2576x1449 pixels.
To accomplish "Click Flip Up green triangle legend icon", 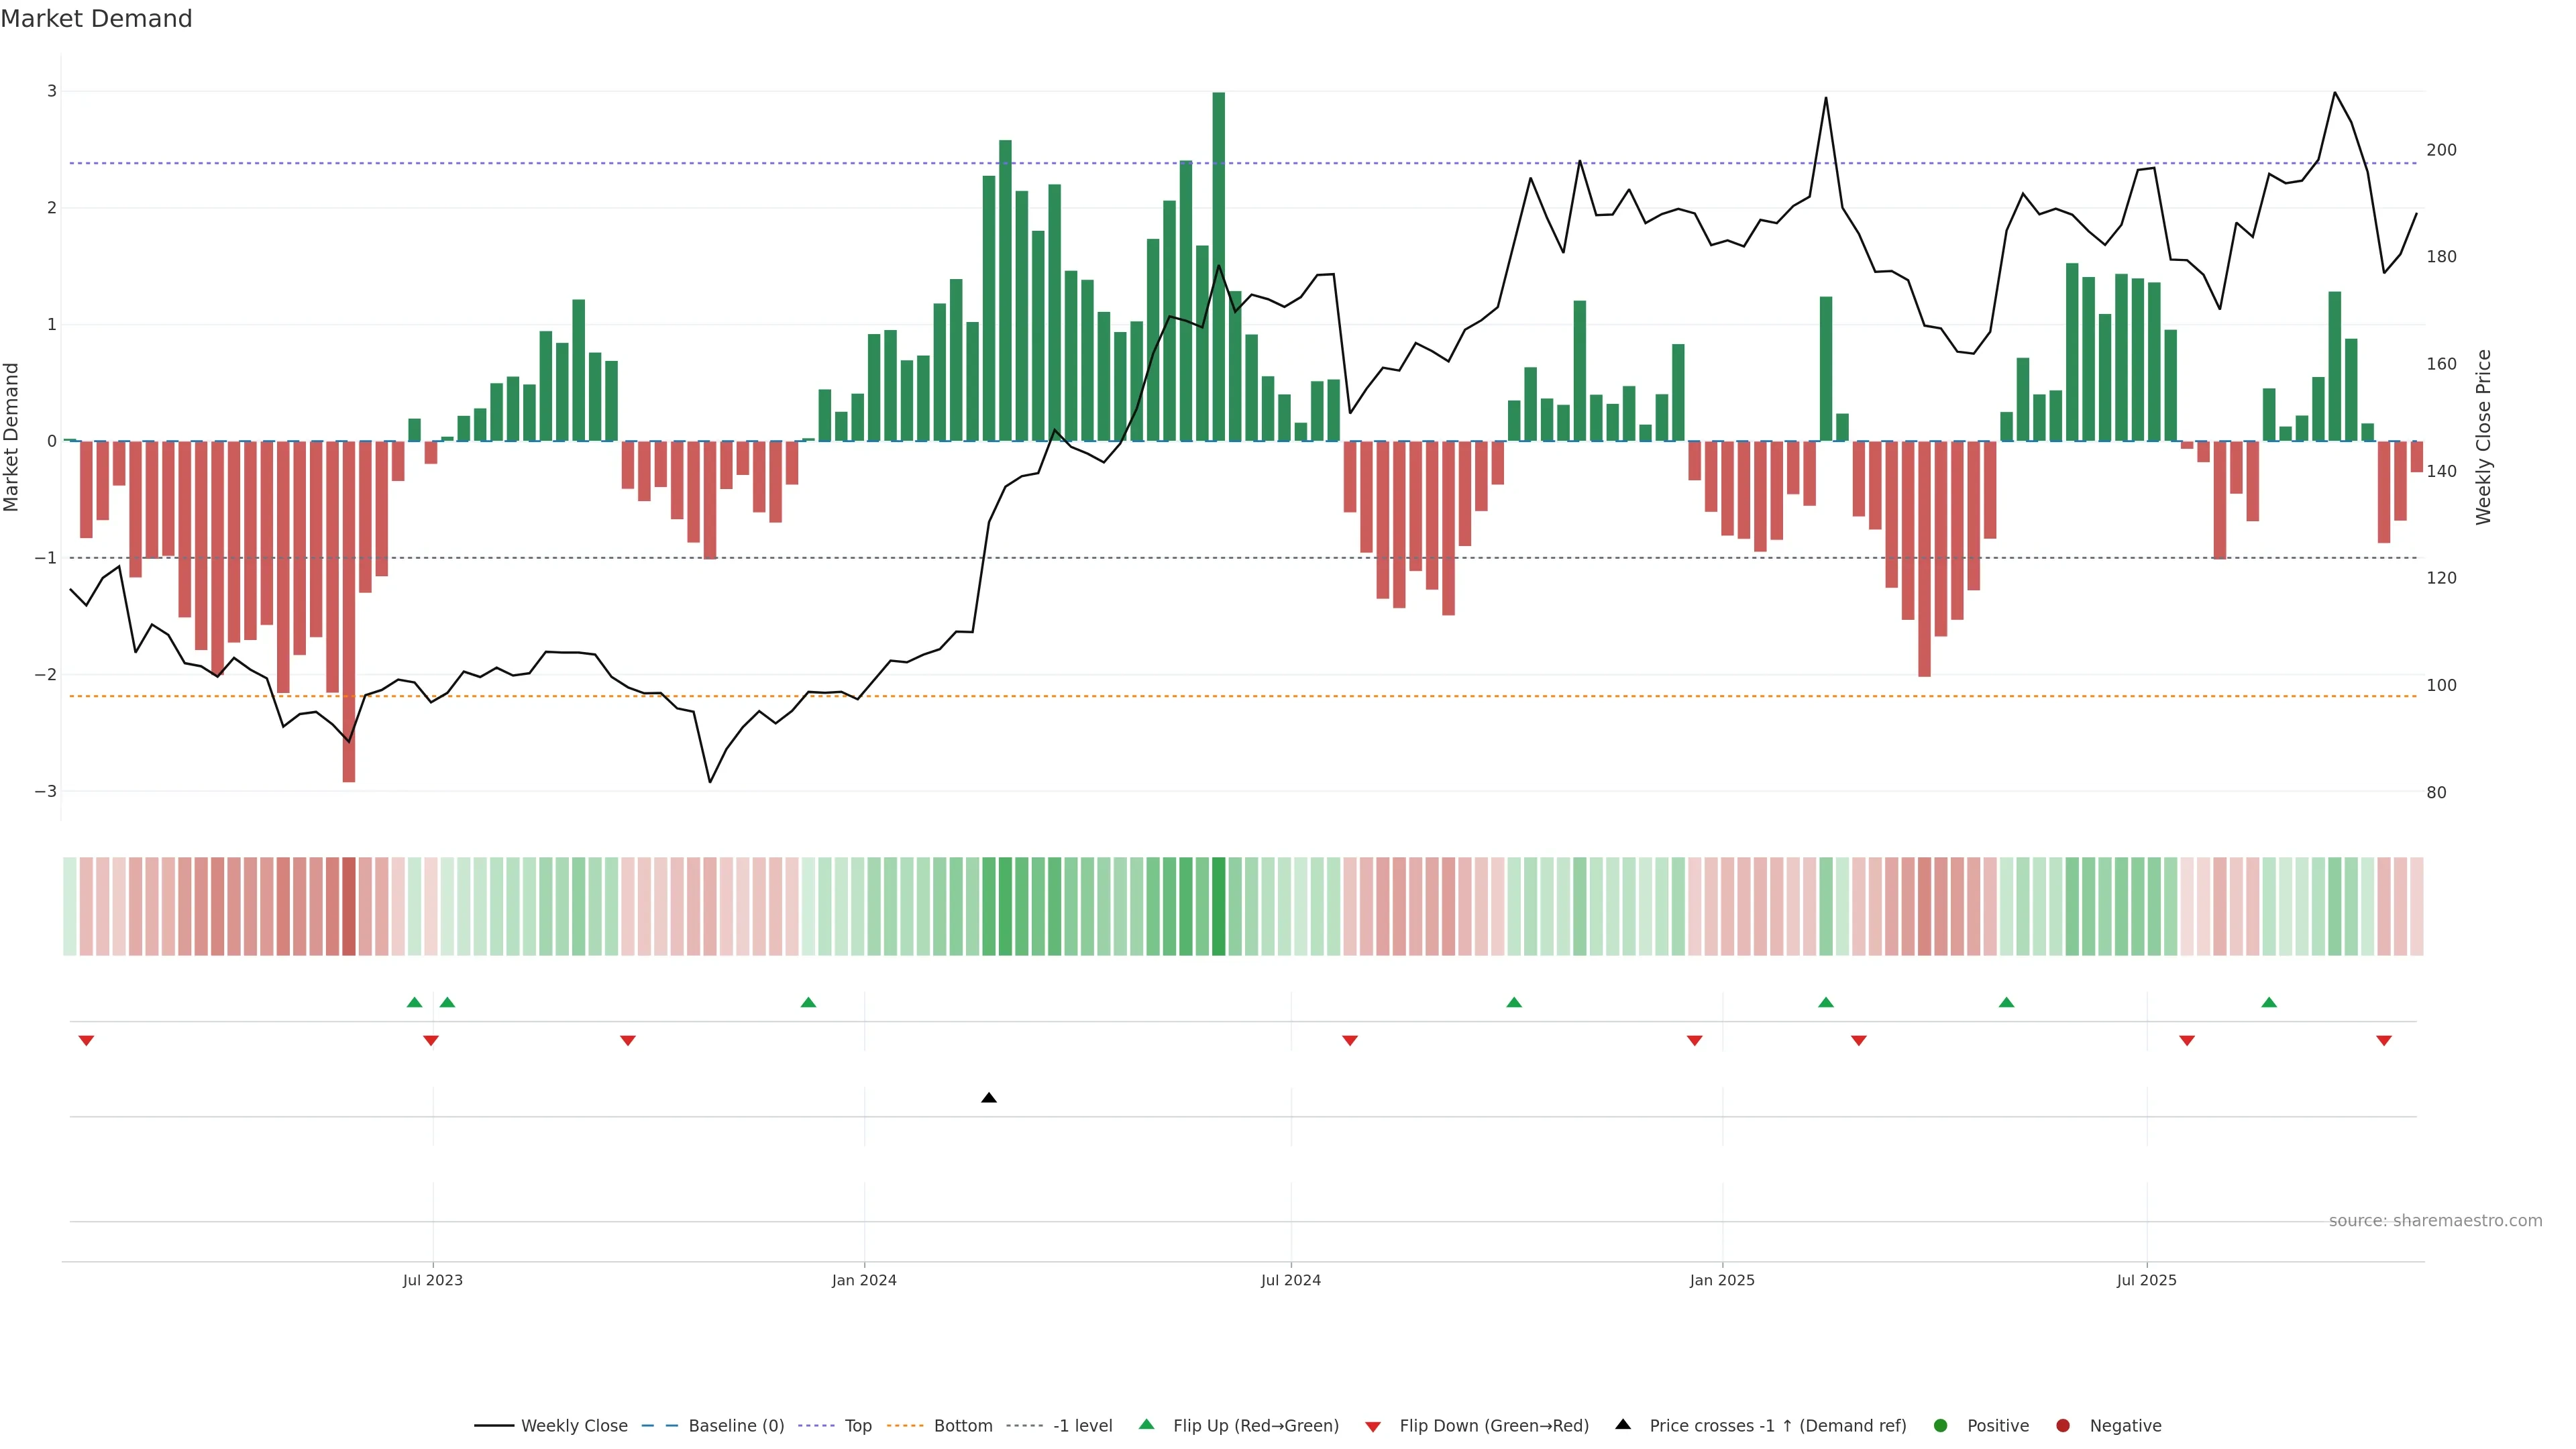I will [1147, 1425].
